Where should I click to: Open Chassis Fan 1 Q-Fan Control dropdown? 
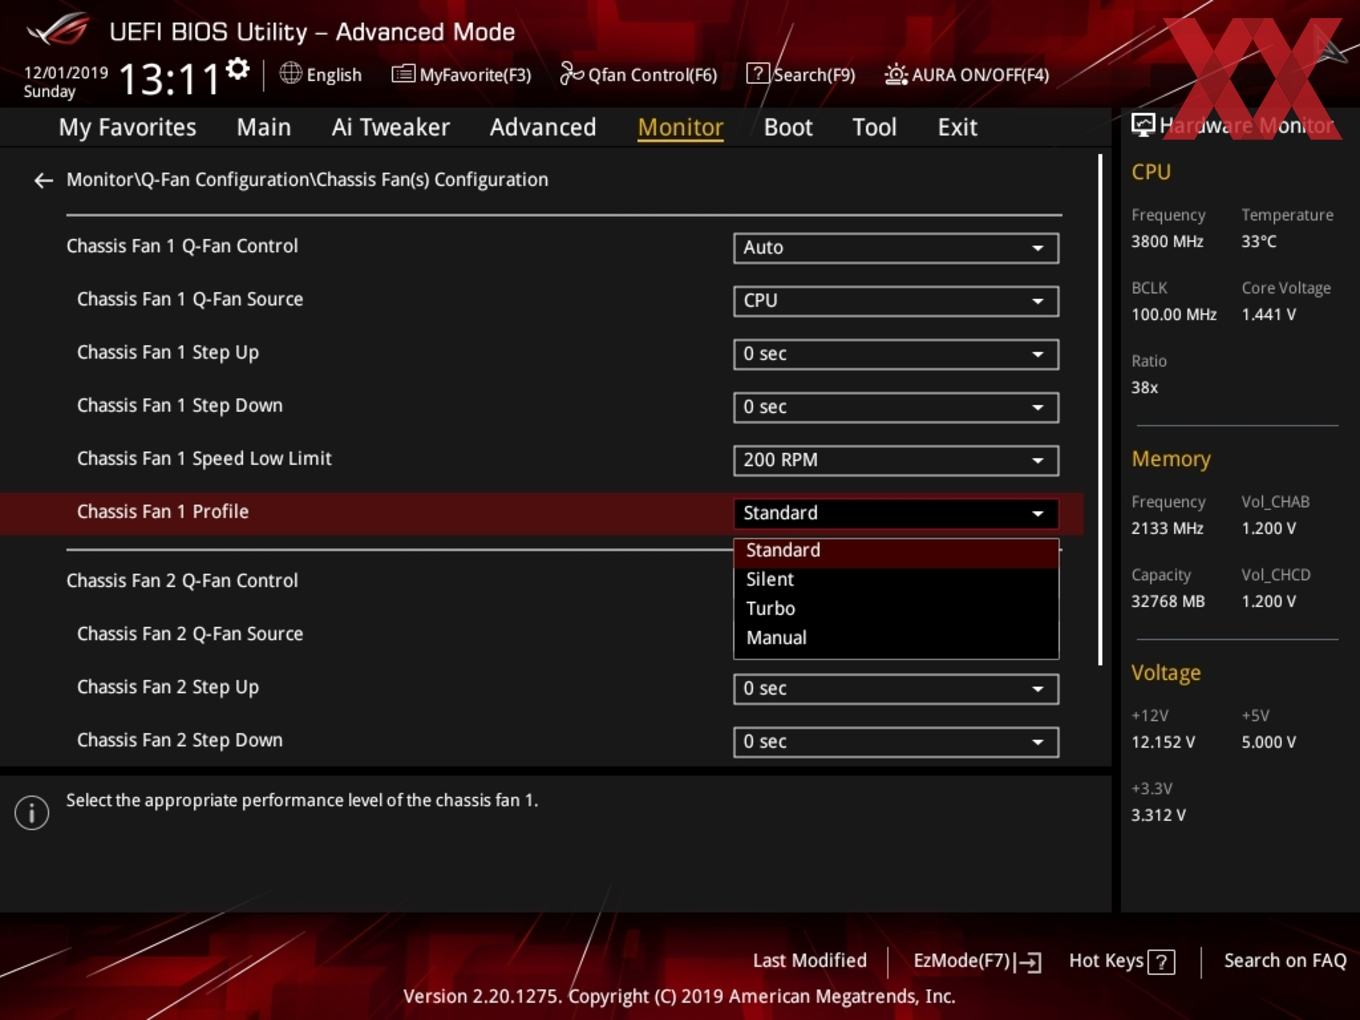[x=896, y=248]
